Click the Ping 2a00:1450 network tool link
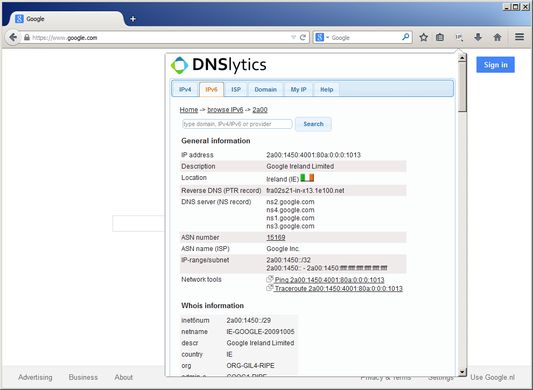Viewport: 533px width, 390px height. point(329,280)
